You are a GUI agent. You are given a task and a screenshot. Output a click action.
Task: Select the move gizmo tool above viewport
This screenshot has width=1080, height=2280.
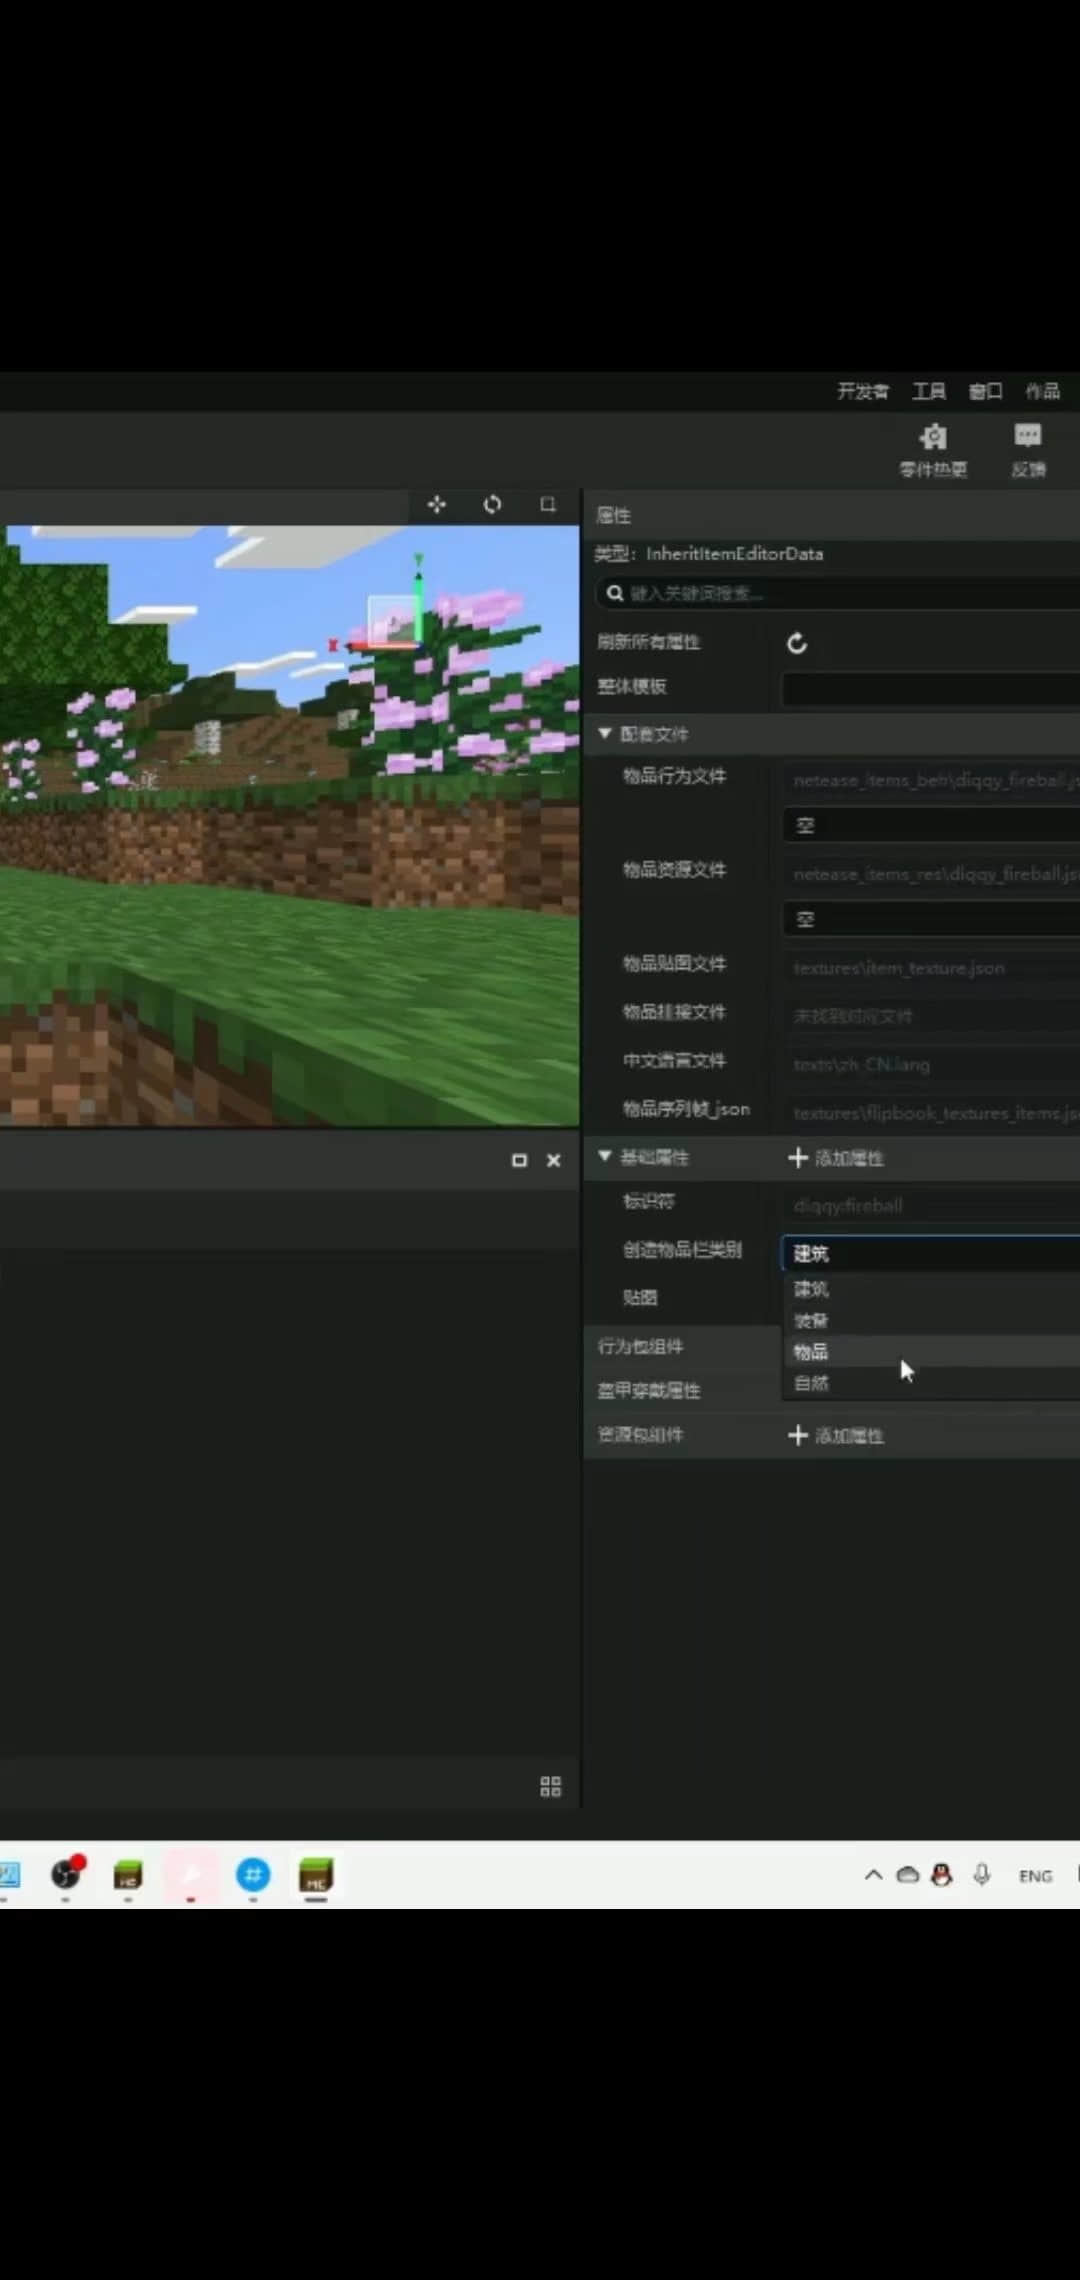click(x=437, y=505)
